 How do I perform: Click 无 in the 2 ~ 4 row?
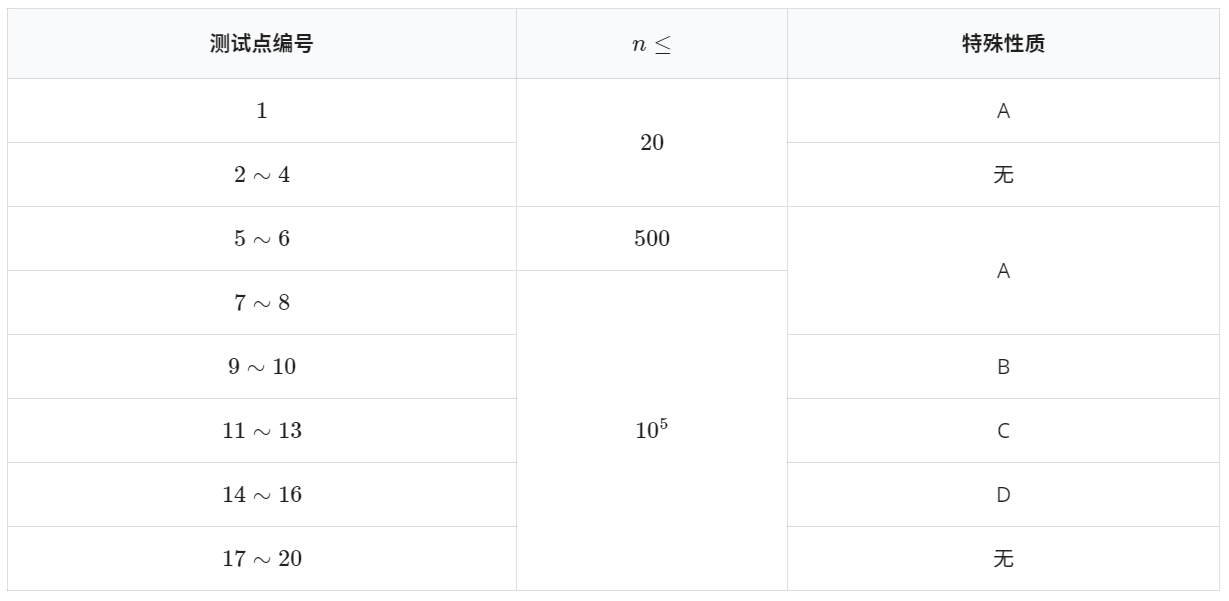(1004, 175)
